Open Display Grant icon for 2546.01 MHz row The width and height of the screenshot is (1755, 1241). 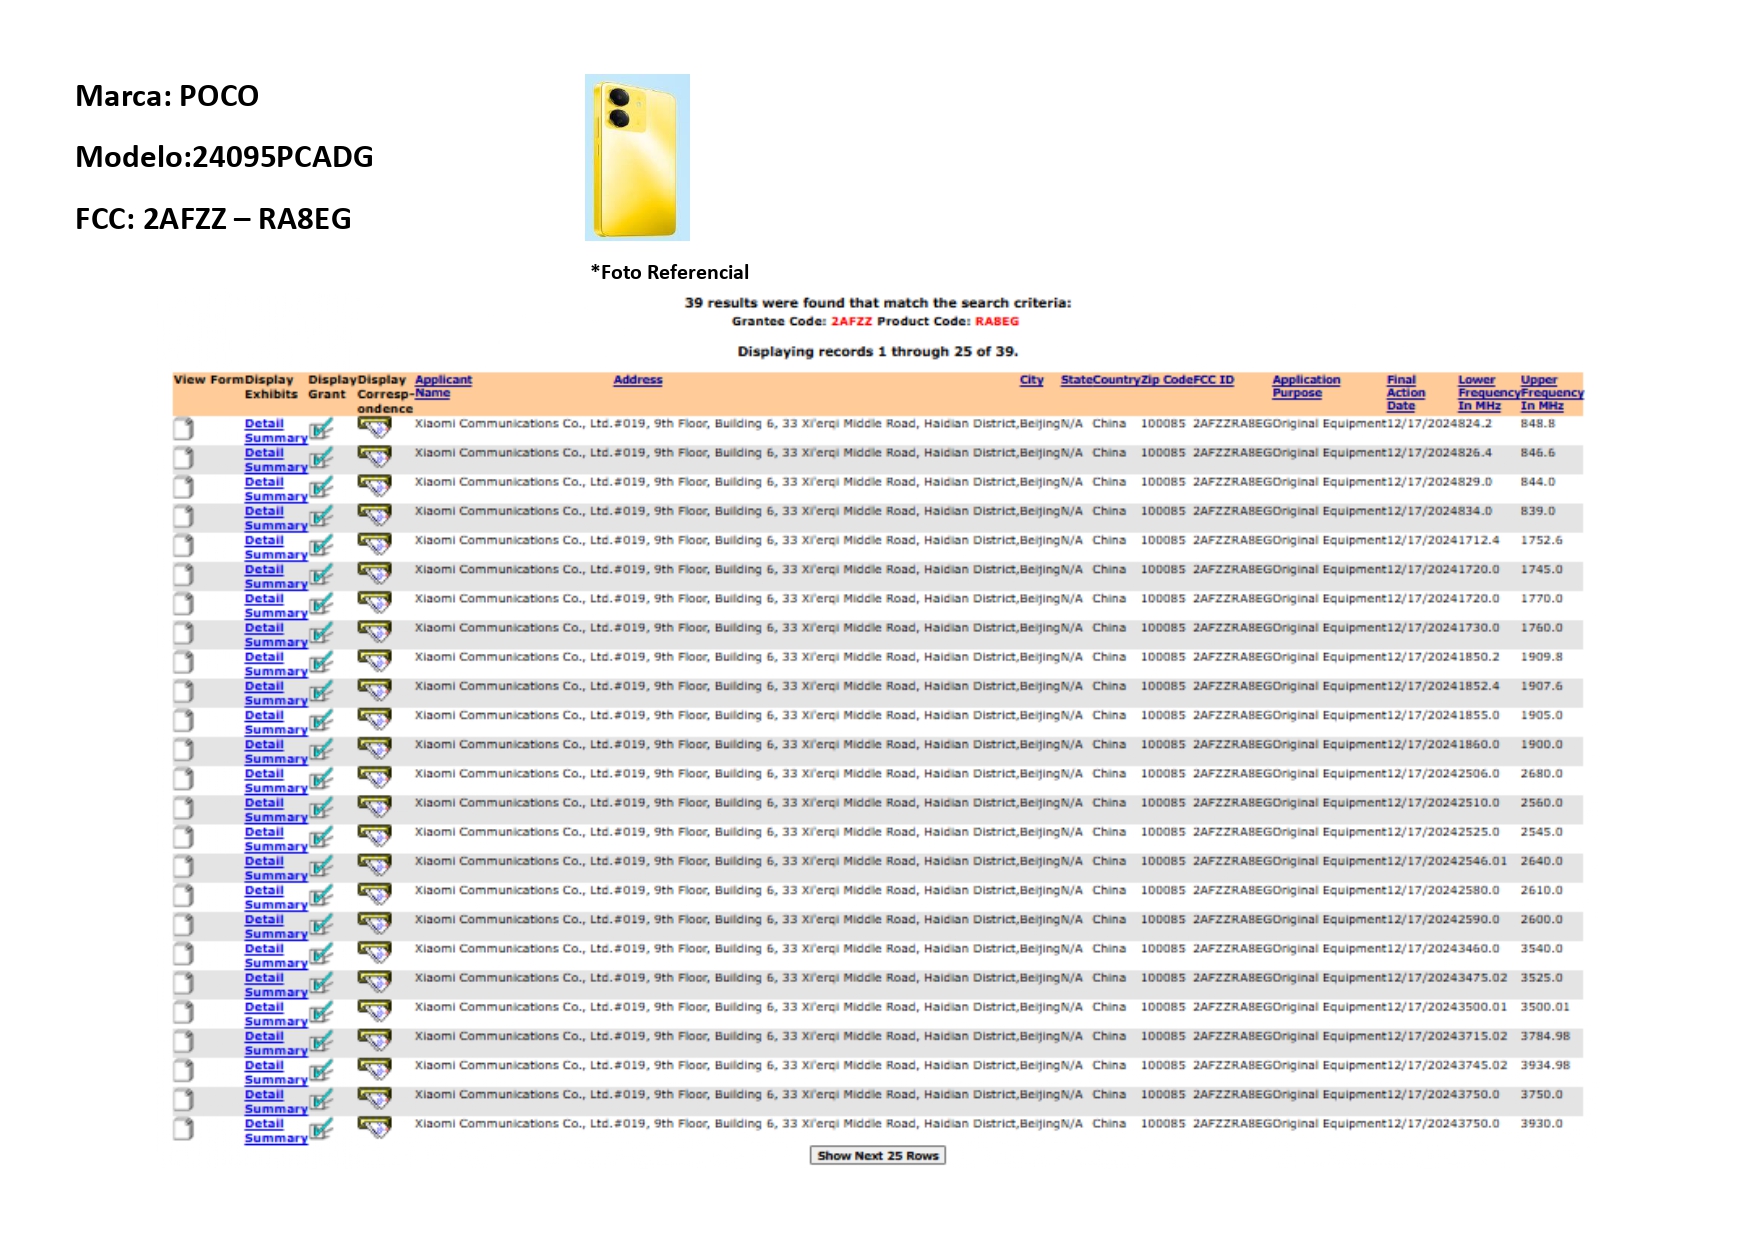(x=320, y=867)
